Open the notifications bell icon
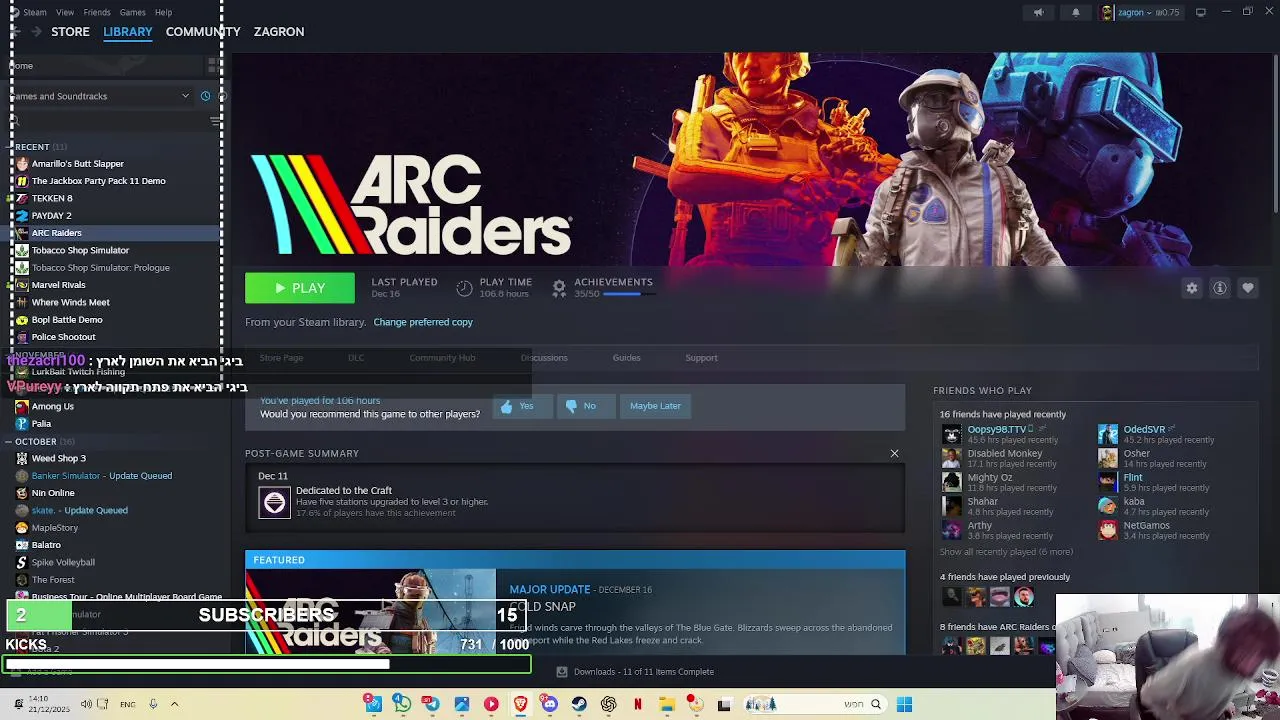Viewport: 1280px width, 720px height. point(1076,13)
